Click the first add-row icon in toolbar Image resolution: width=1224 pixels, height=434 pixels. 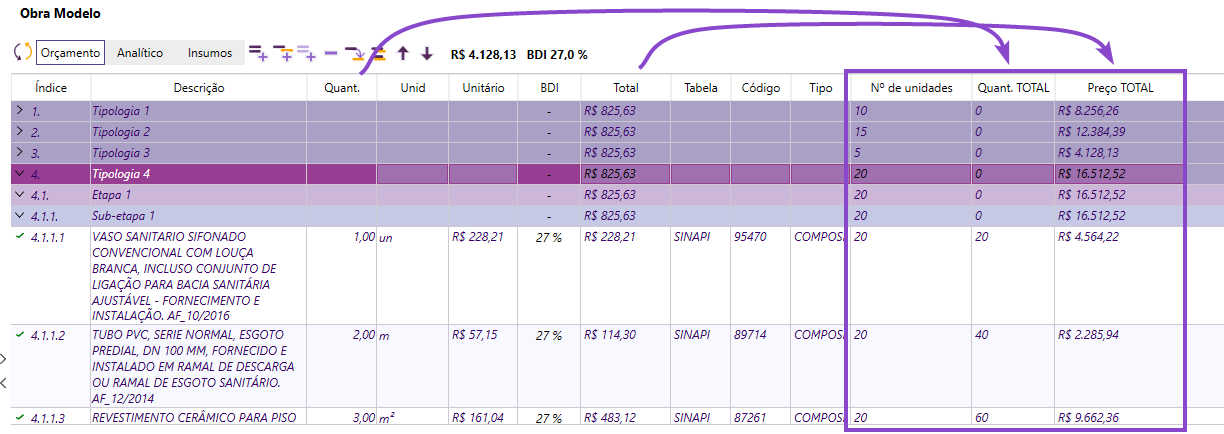[257, 52]
